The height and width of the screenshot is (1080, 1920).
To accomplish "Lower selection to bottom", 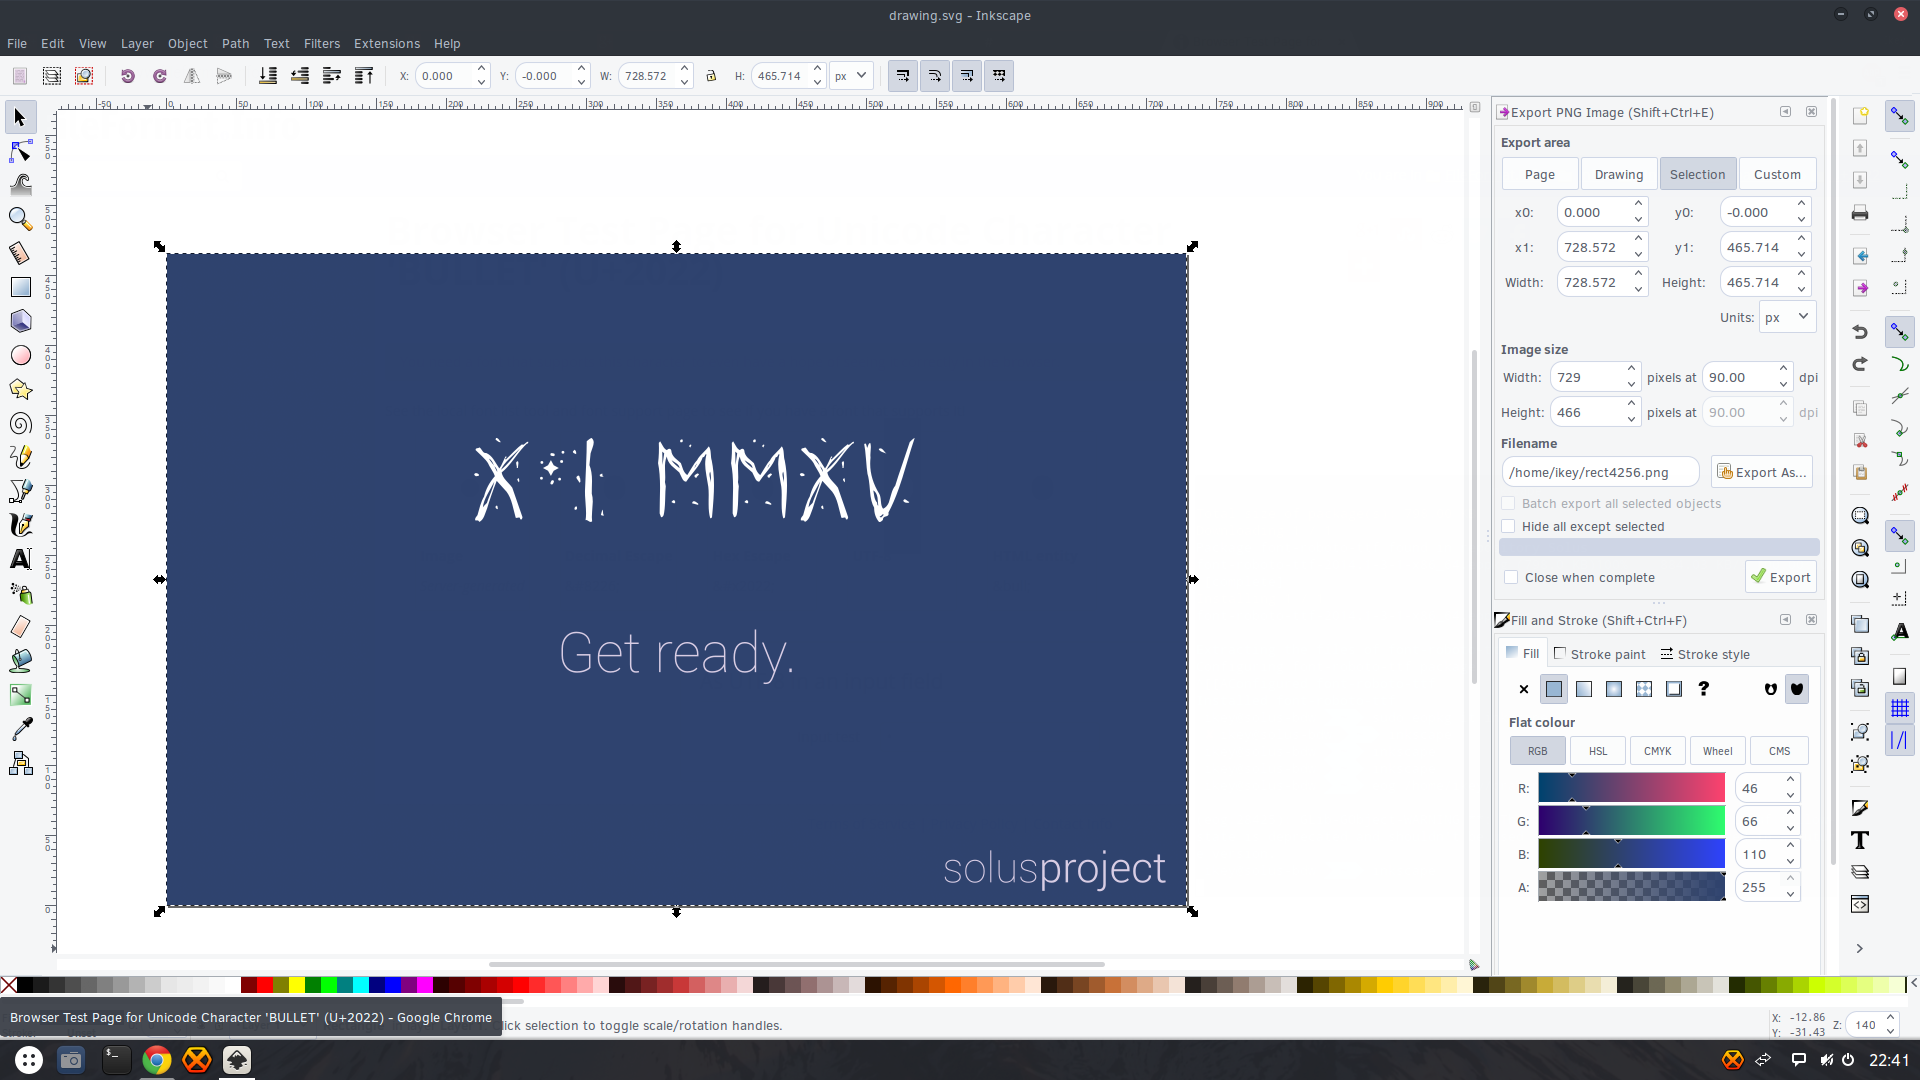I will (268, 76).
